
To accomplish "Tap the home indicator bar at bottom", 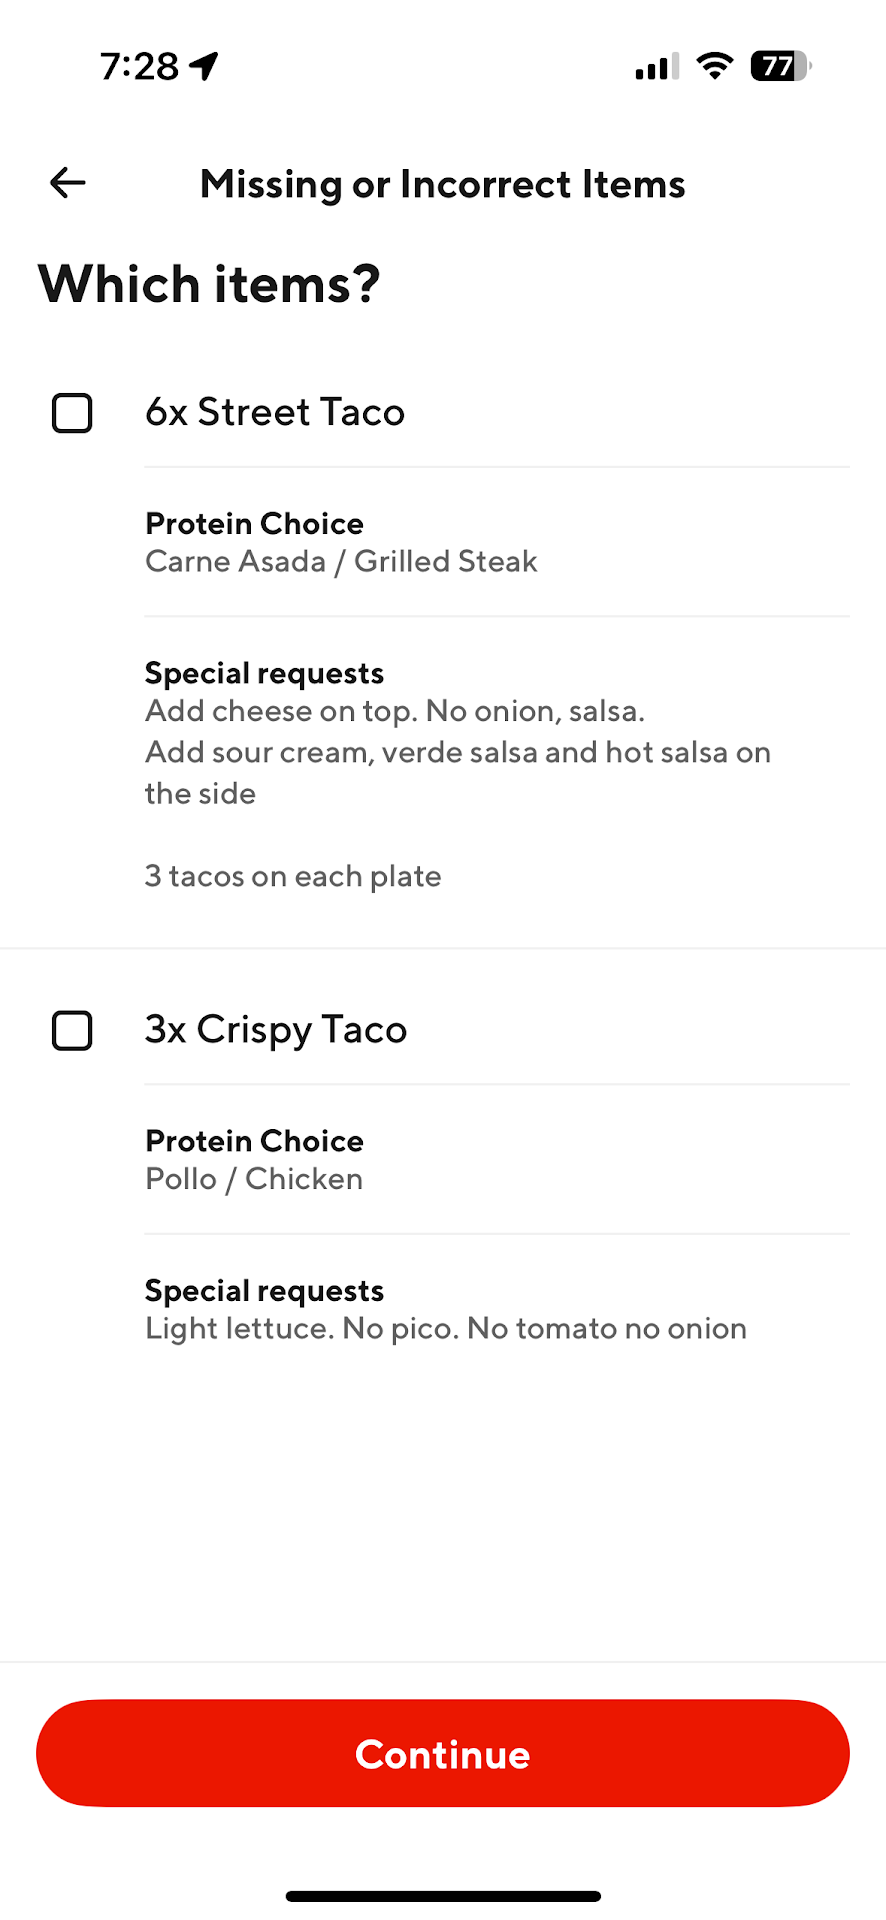I will [443, 1896].
